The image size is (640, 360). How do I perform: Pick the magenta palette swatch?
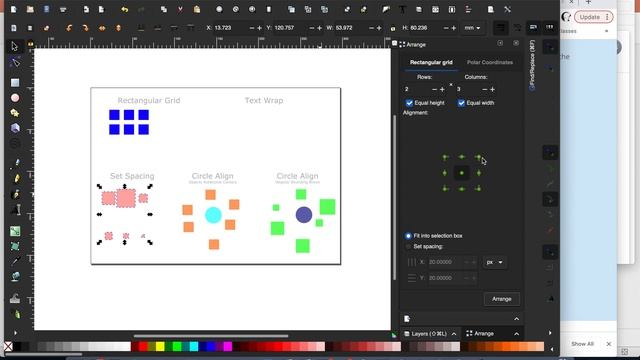coord(228,347)
